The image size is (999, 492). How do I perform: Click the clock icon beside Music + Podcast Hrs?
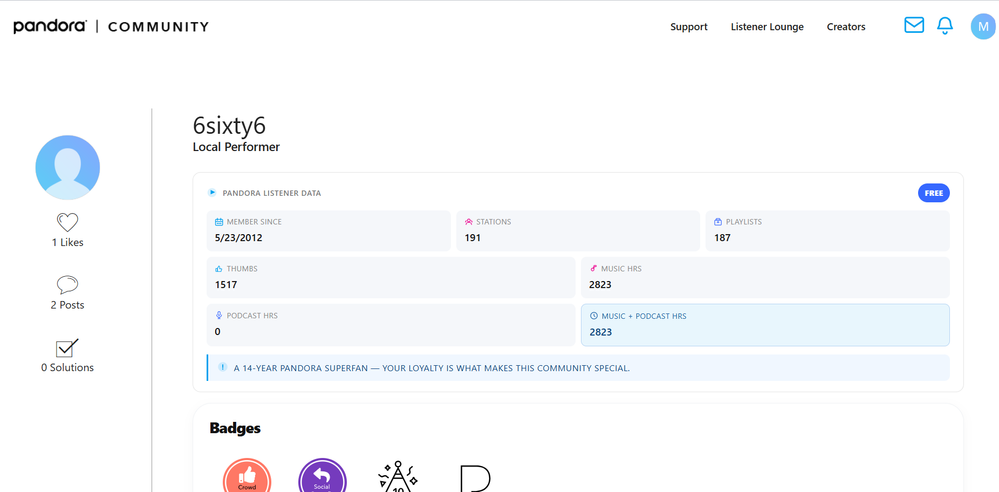tap(594, 315)
